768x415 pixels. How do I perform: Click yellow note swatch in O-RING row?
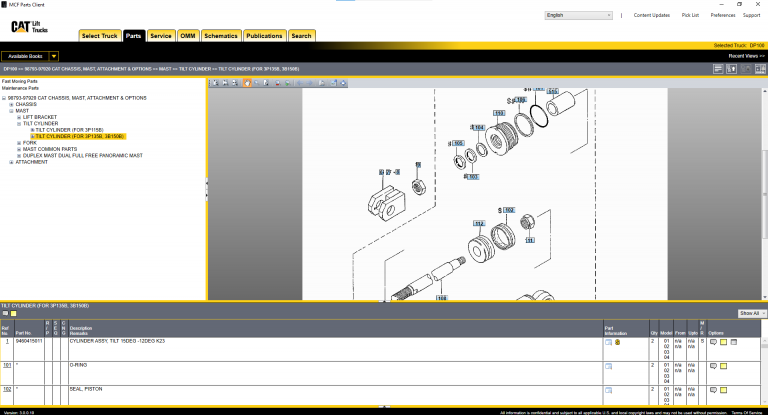tap(723, 366)
